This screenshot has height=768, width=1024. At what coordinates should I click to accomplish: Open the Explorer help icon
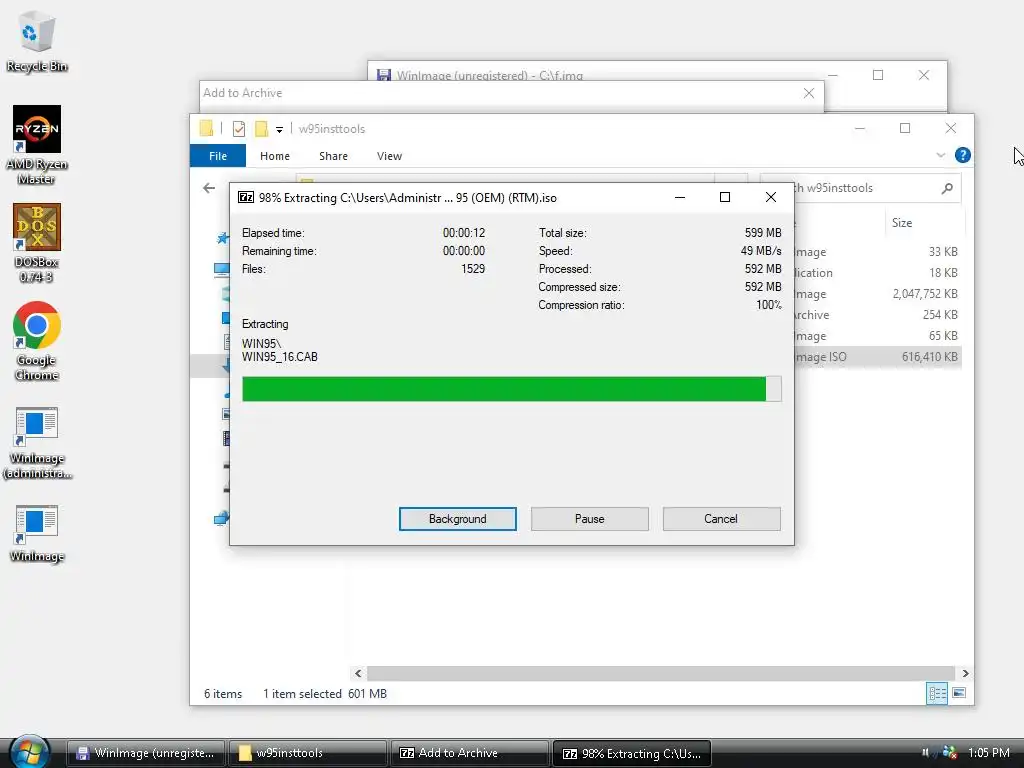962,155
